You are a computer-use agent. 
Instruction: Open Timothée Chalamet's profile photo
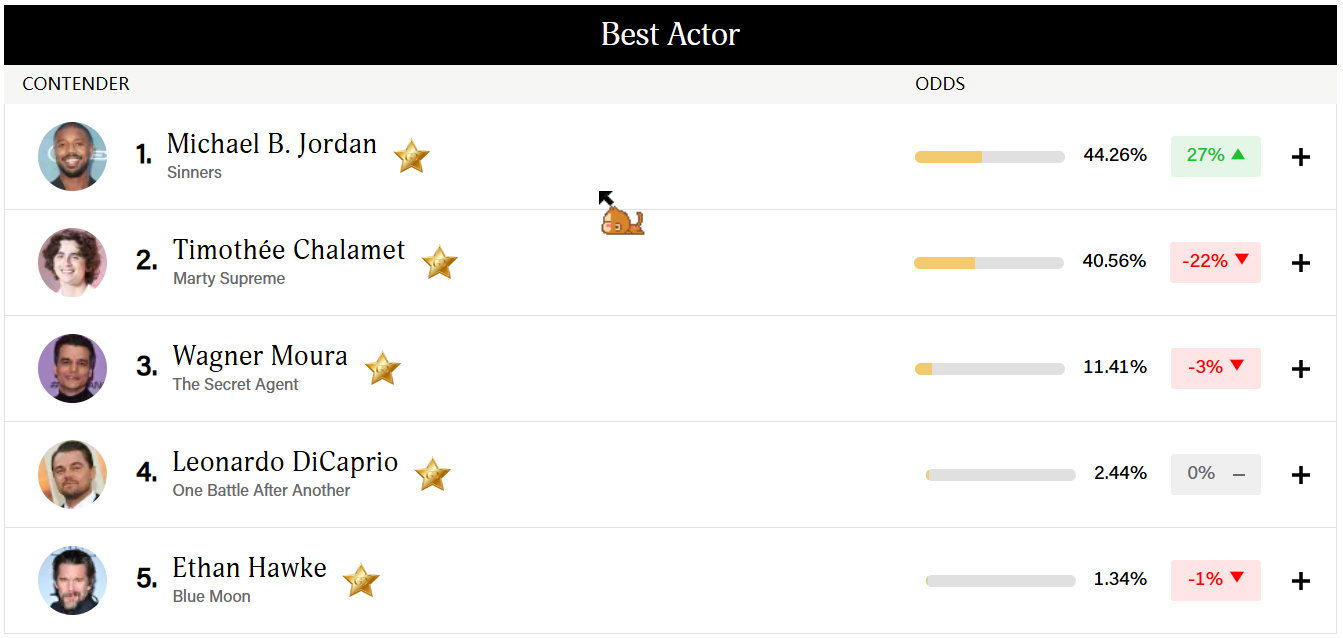pos(72,263)
